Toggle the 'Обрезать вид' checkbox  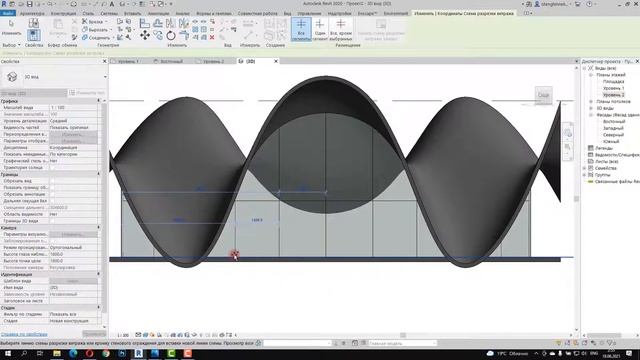[52, 181]
